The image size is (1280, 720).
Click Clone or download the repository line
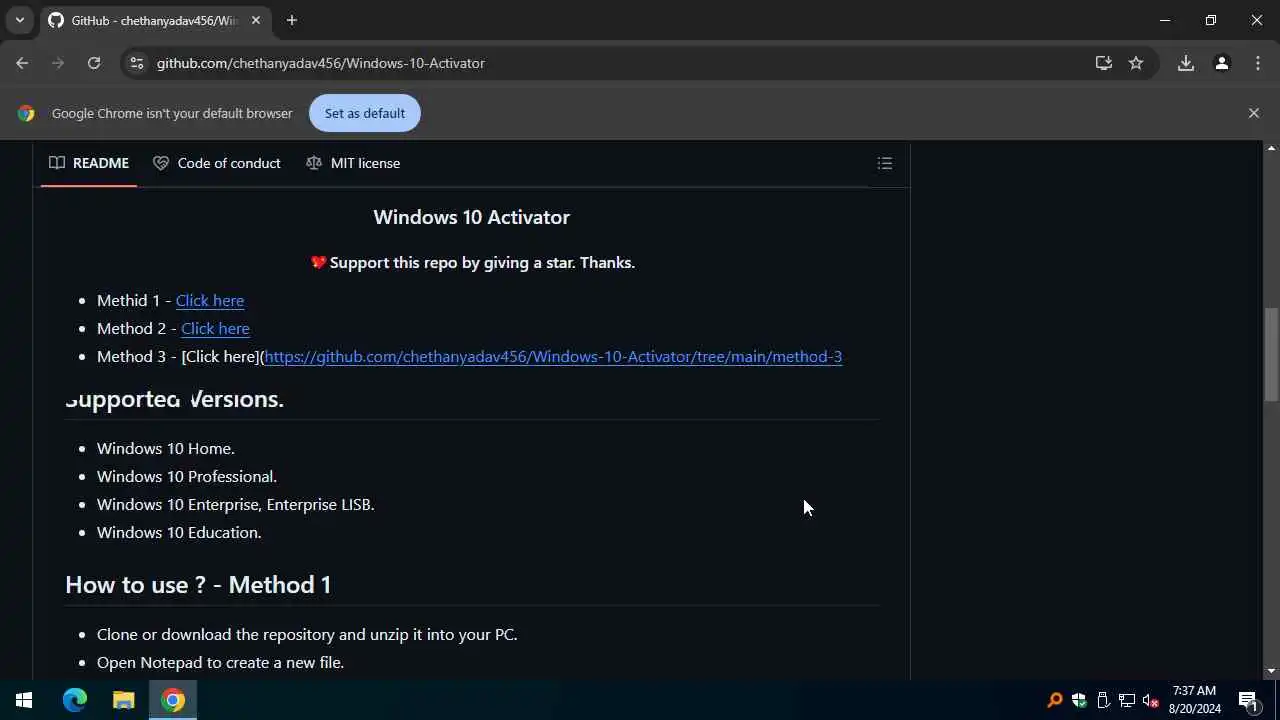(307, 634)
